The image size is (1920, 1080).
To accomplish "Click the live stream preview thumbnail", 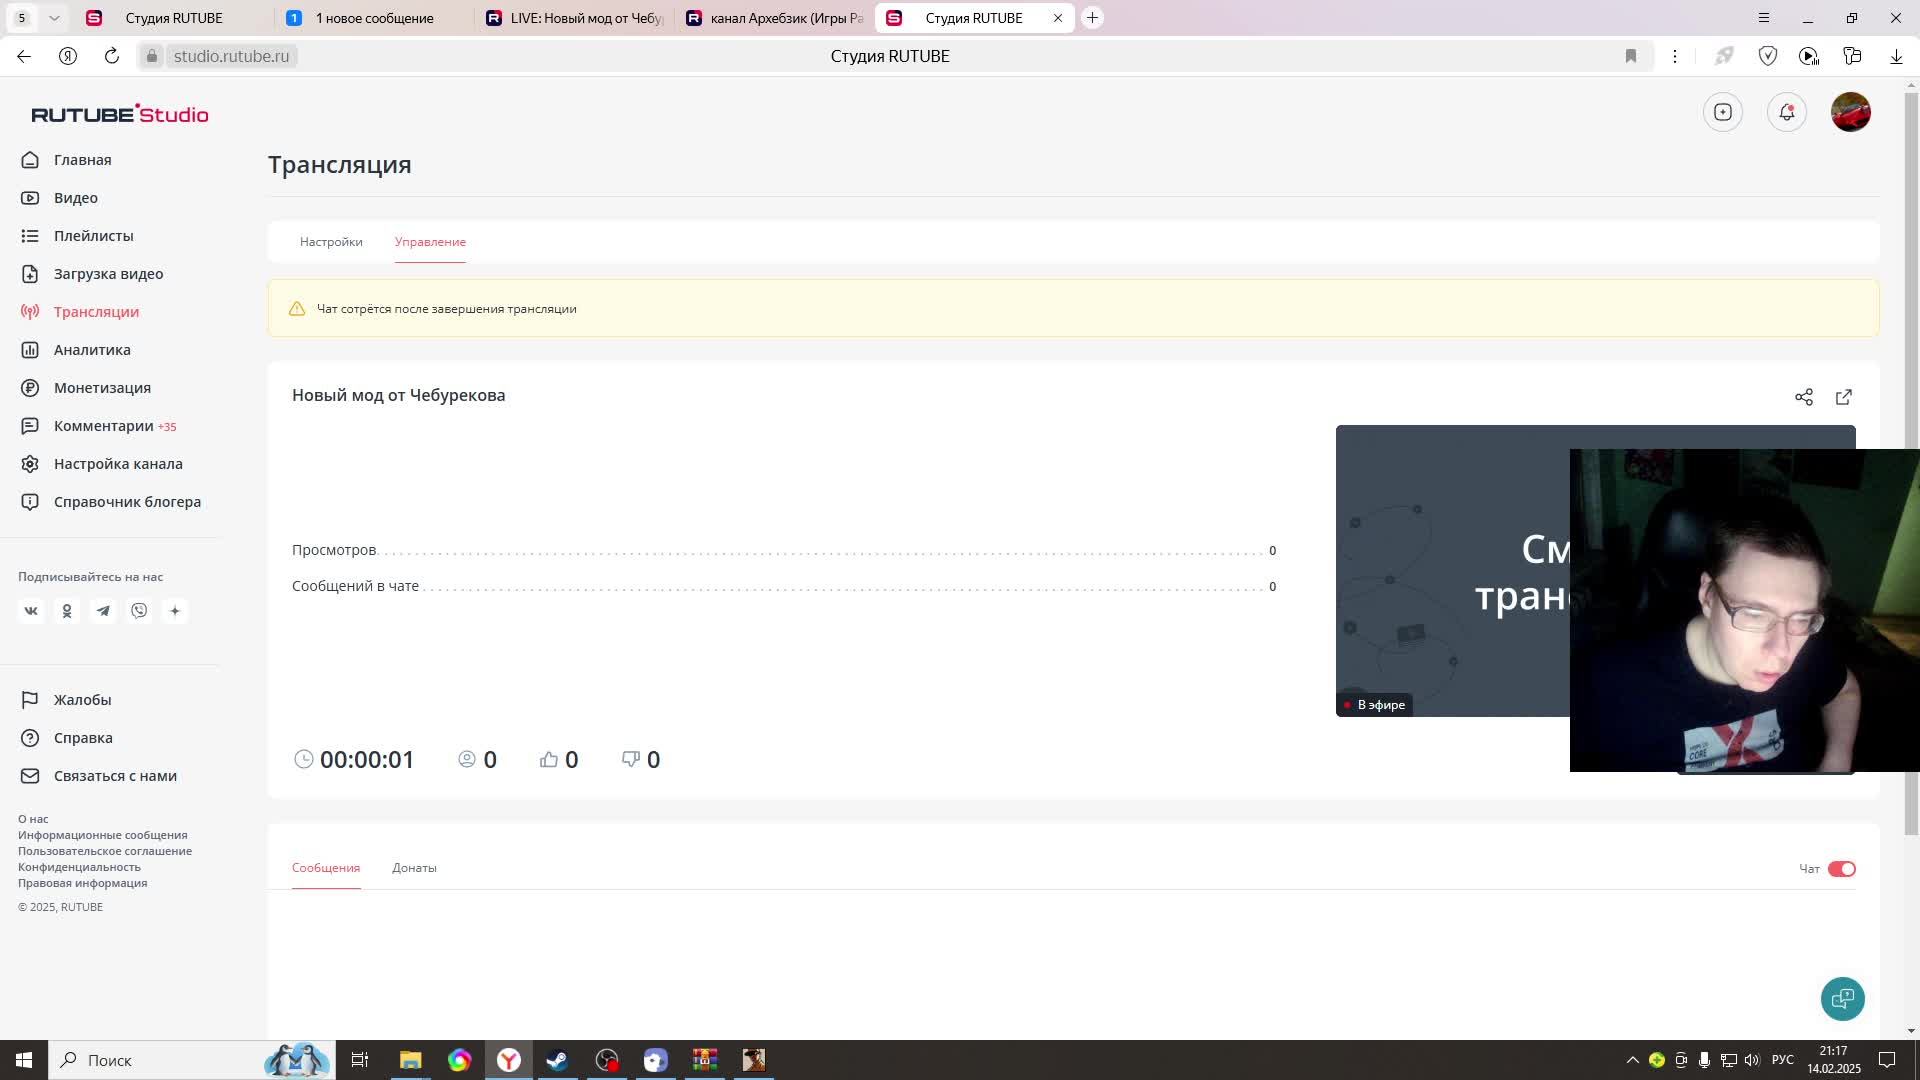I will 1452,570.
